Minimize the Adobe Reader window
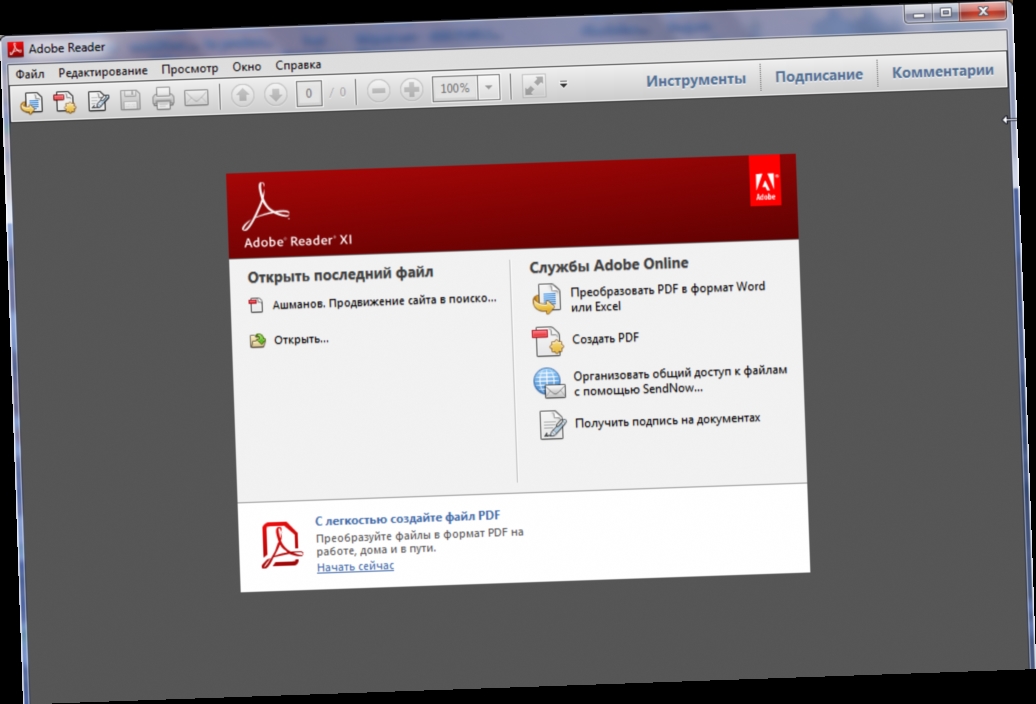 [x=918, y=14]
